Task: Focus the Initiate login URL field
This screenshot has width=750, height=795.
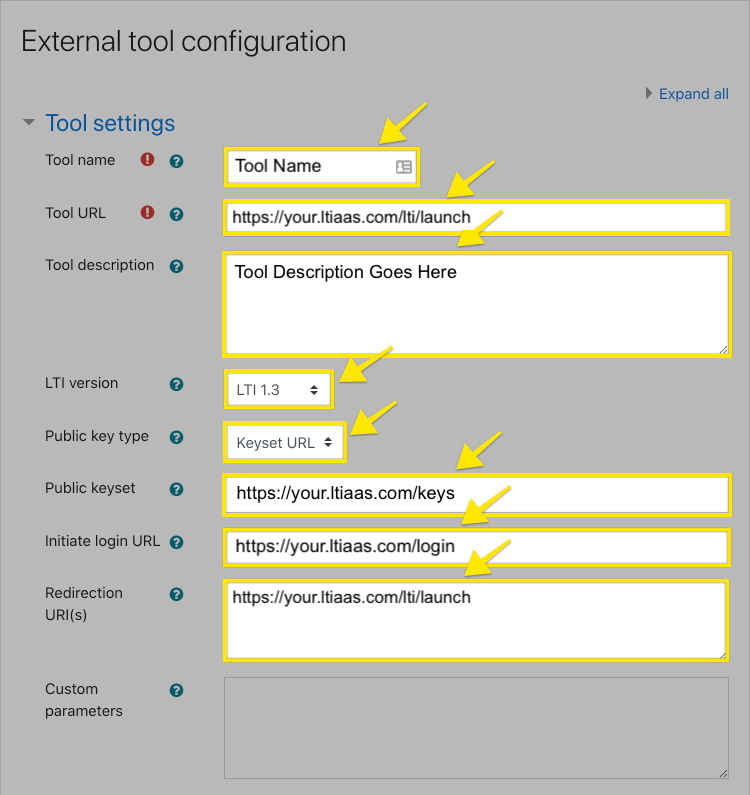Action: 477,547
